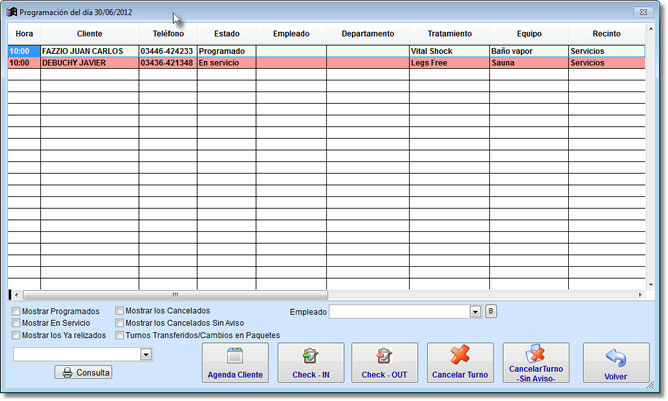Select the DEBUCHY JAVIER client cell
This screenshot has height=401, width=668.
89,63
